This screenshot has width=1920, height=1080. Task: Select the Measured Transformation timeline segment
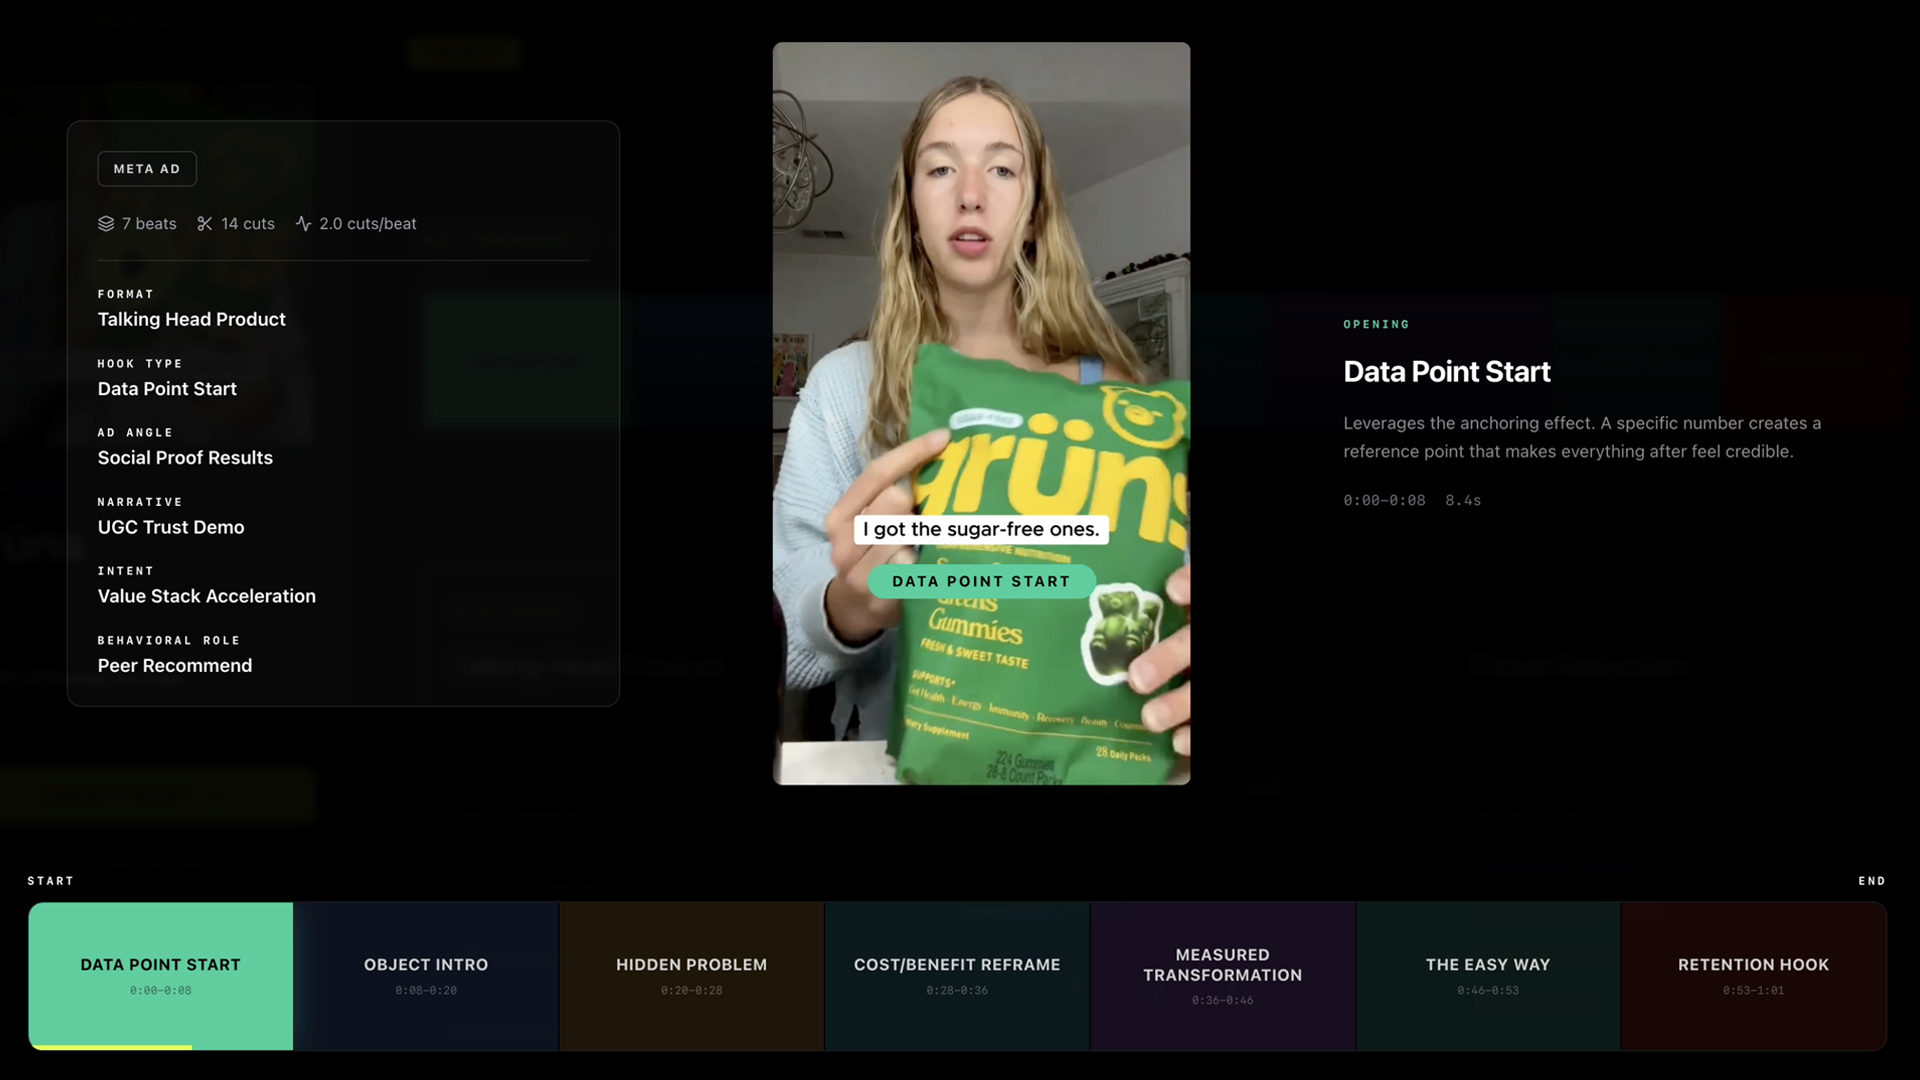point(1223,976)
